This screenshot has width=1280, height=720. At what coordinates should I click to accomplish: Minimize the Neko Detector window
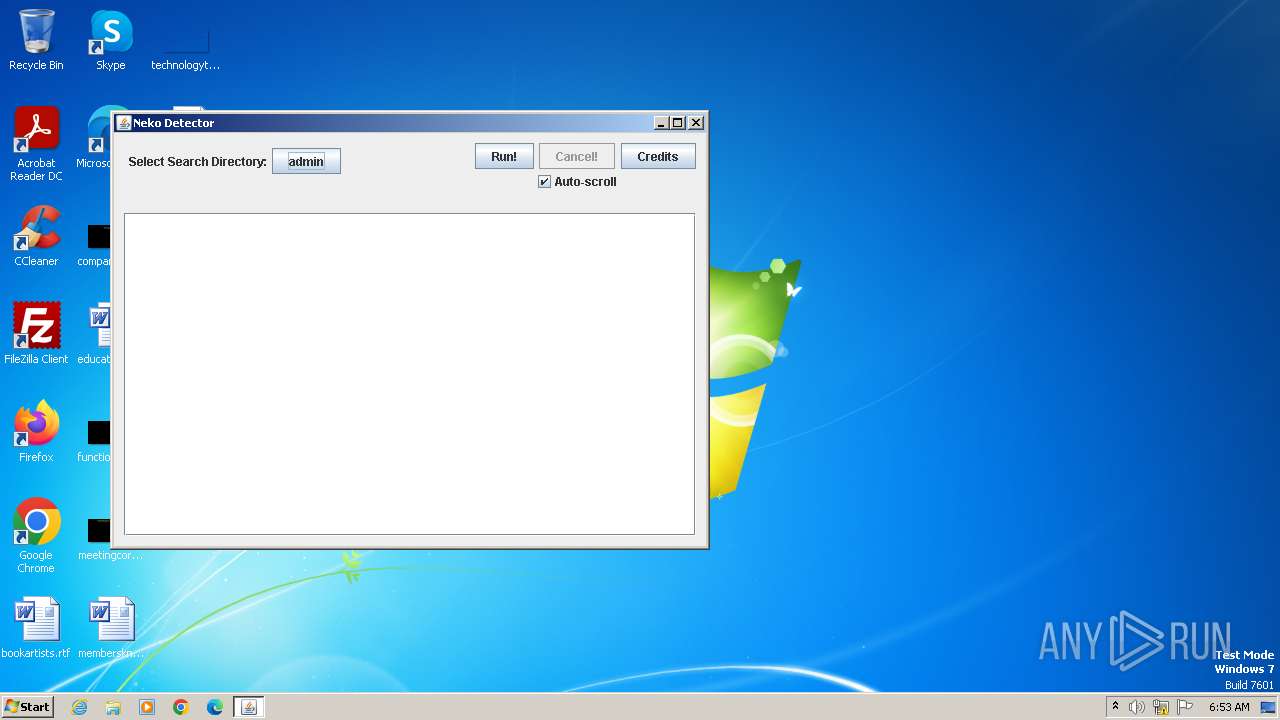(x=661, y=123)
